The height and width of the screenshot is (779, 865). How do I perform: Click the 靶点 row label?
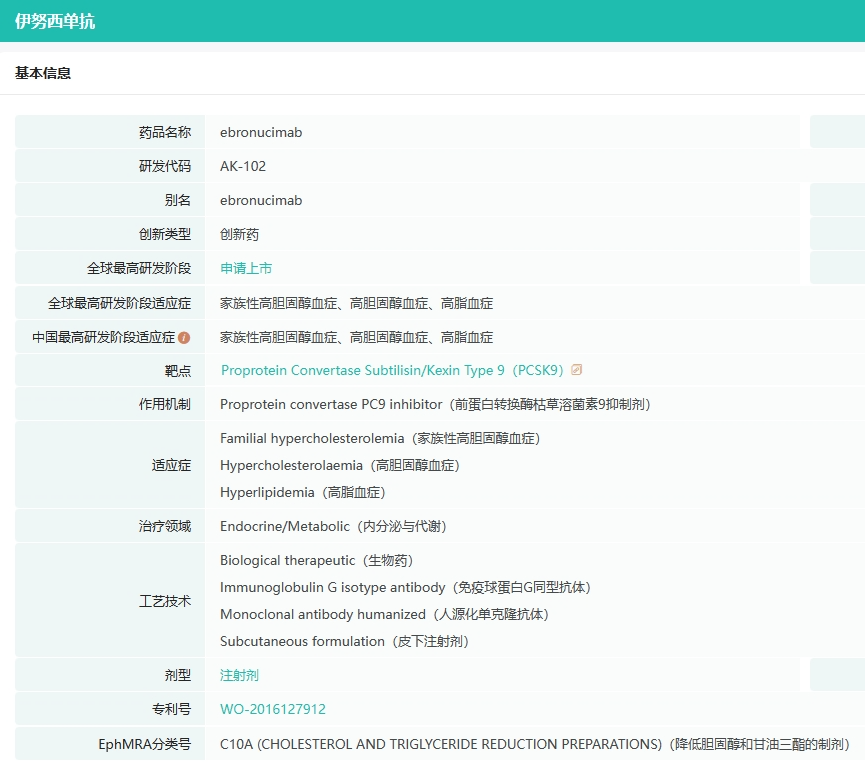[x=177, y=371]
